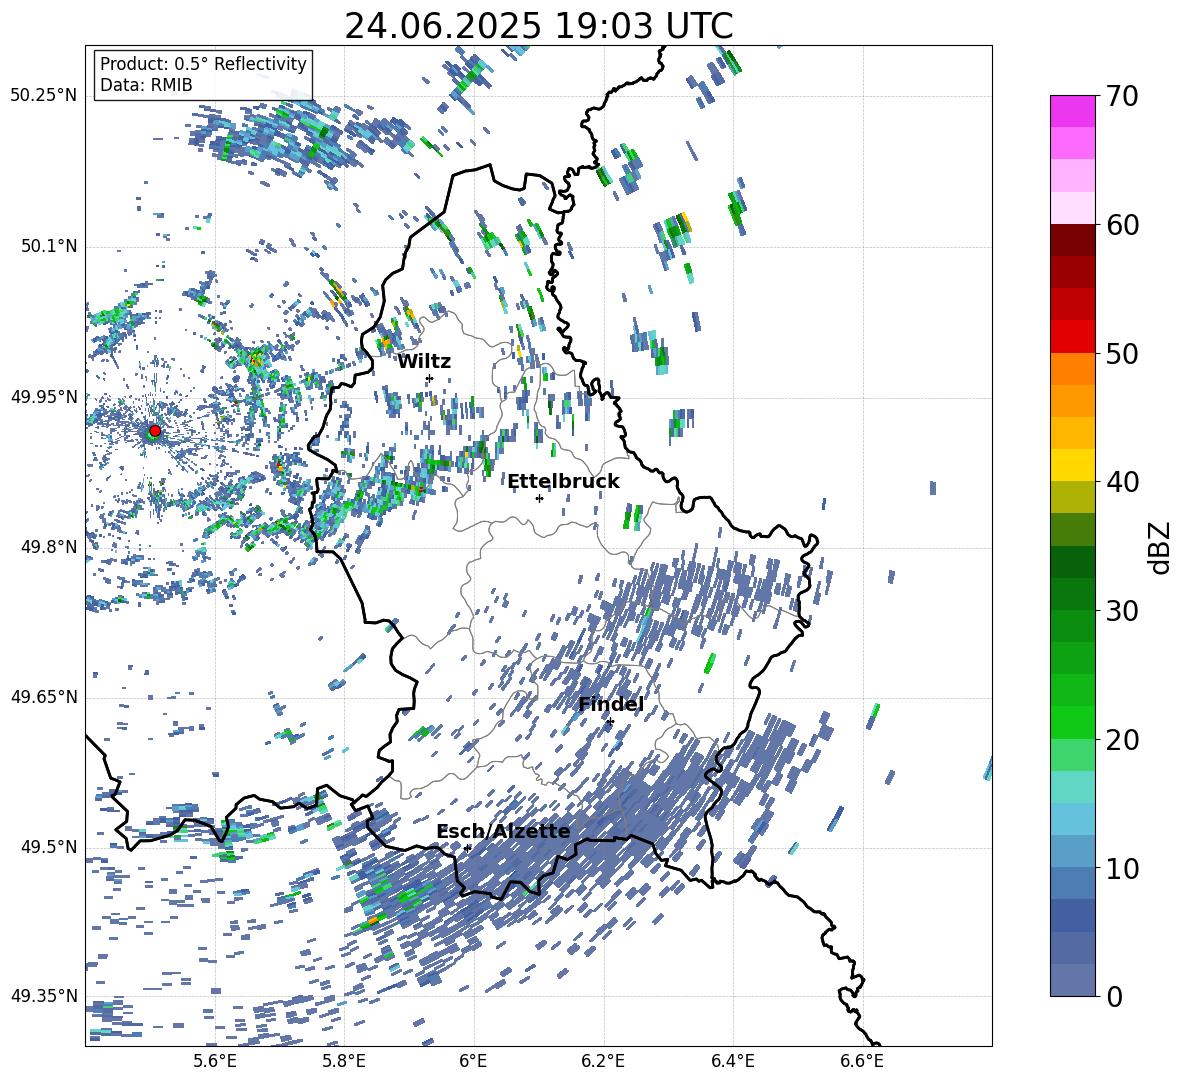Click the 0 colorbar tick label
Image resolution: width=1184 pixels, height=1081 pixels.
click(x=1115, y=996)
